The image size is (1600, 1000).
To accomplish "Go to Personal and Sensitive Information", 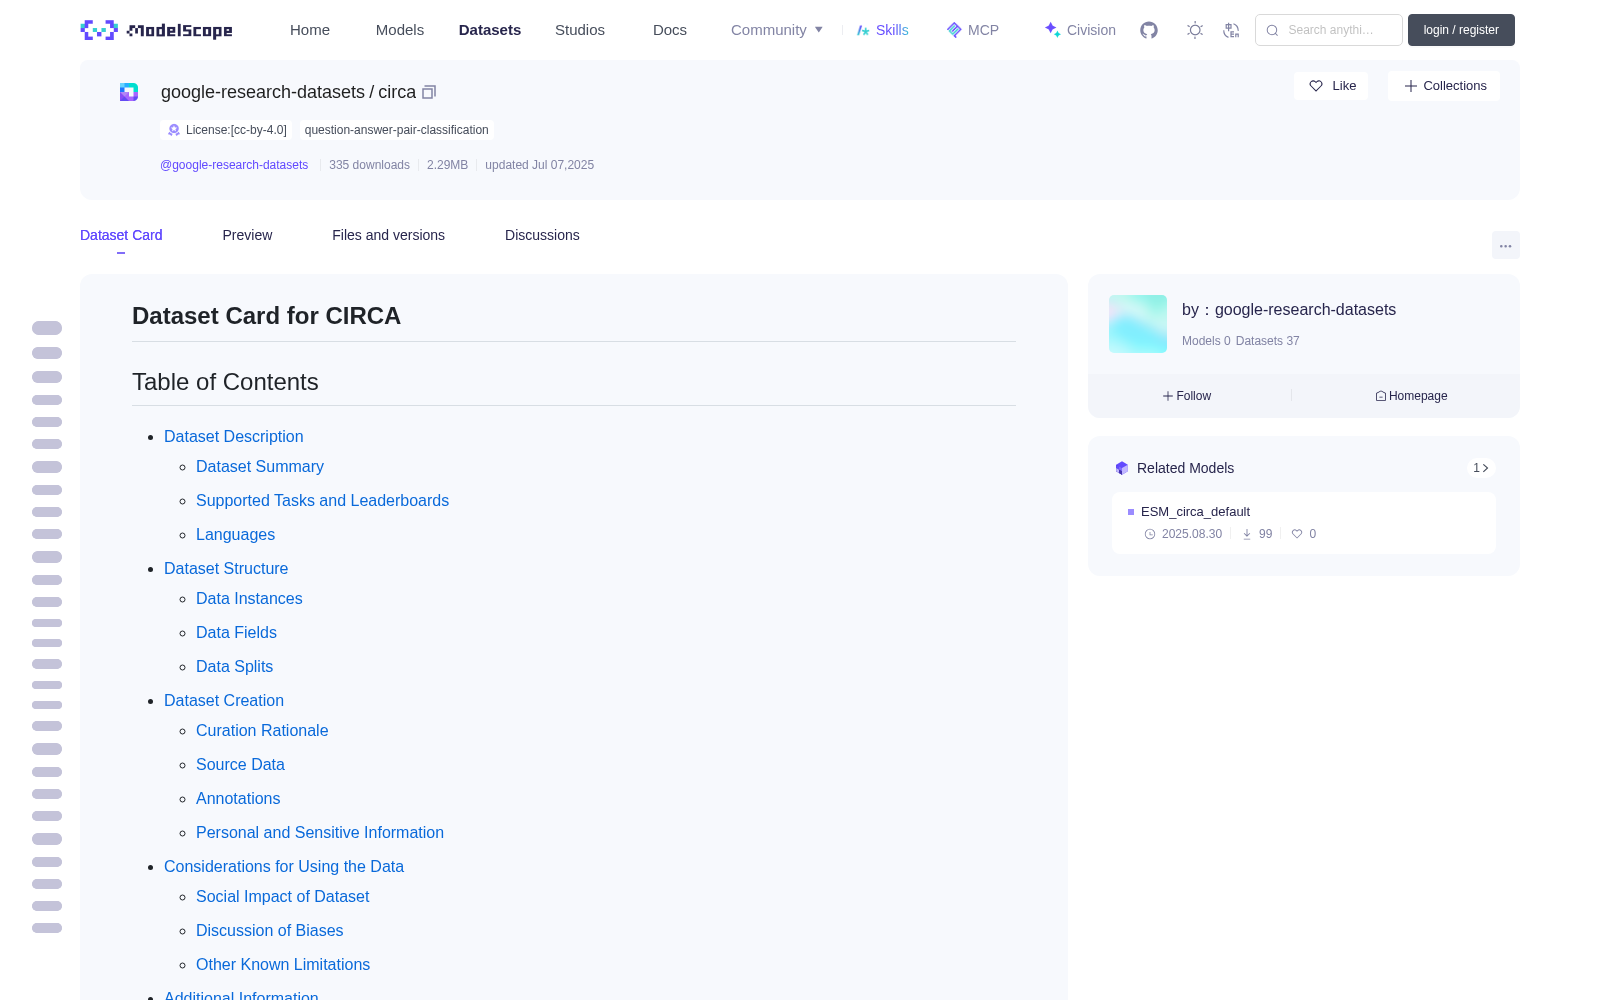I will coord(320,832).
